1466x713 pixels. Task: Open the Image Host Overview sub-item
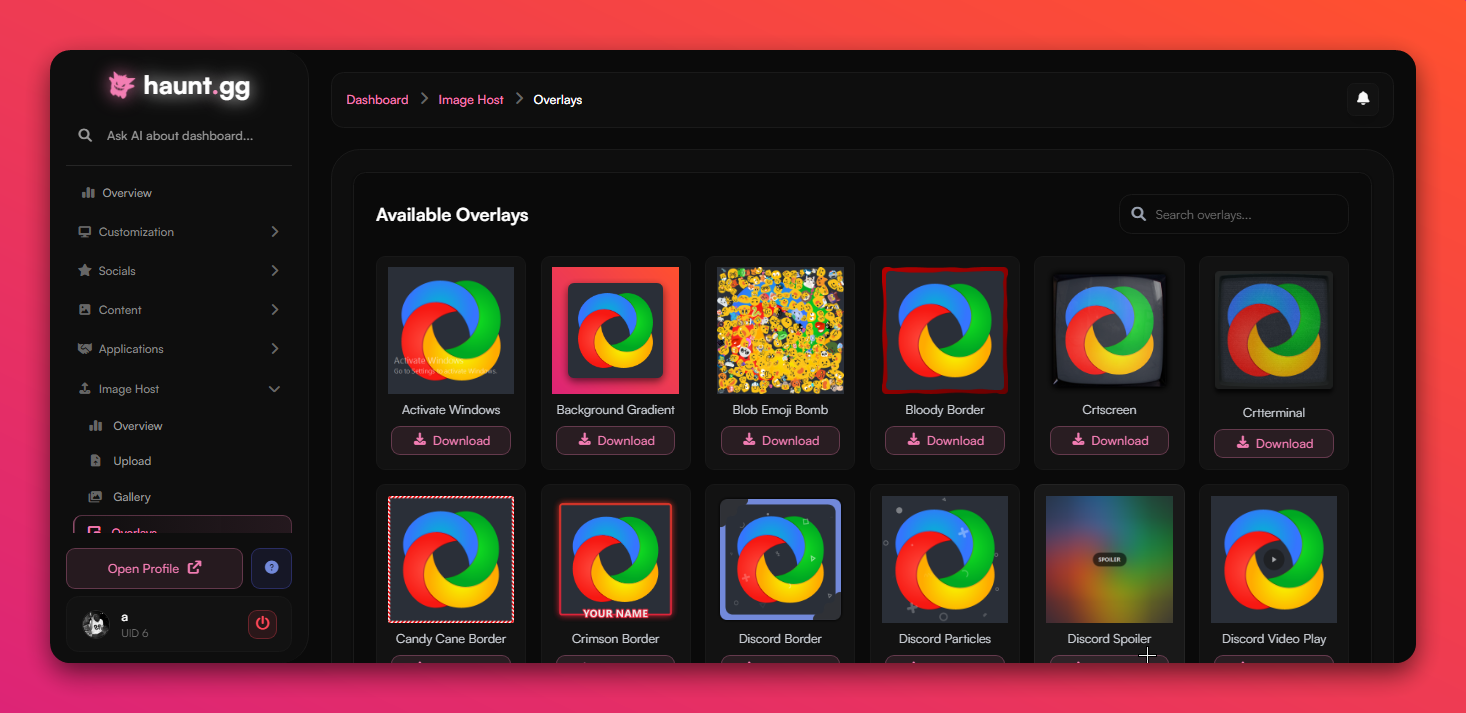click(182, 426)
